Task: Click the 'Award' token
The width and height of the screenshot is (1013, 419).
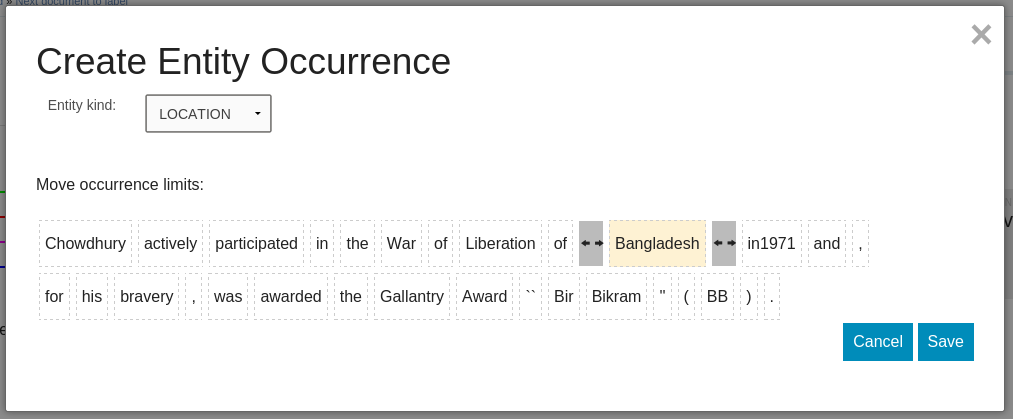Action: [484, 296]
